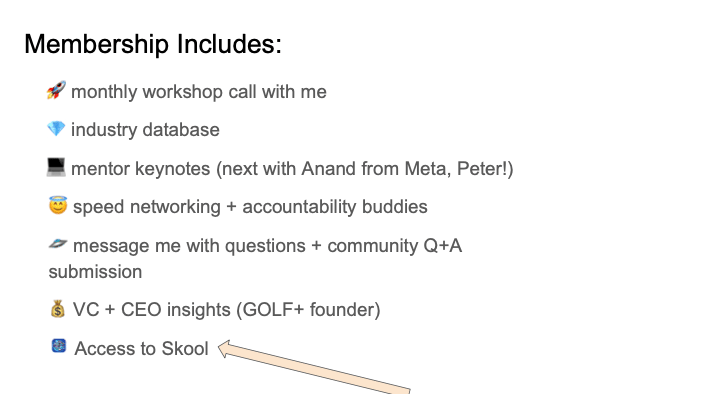Click the blue Skool square icon
Screen dimensions: 728x394
pos(59,346)
